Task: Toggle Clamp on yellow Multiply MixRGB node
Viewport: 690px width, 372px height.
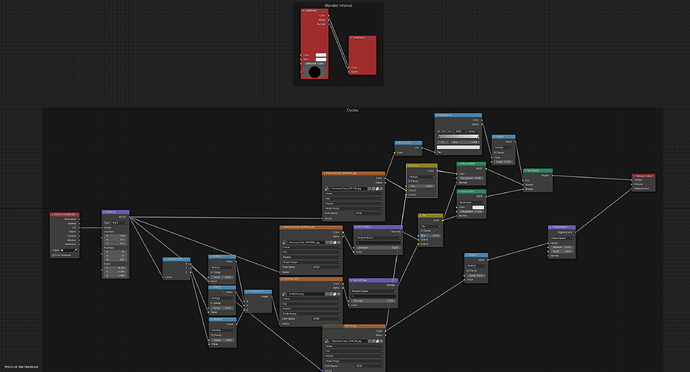Action: tap(410, 181)
